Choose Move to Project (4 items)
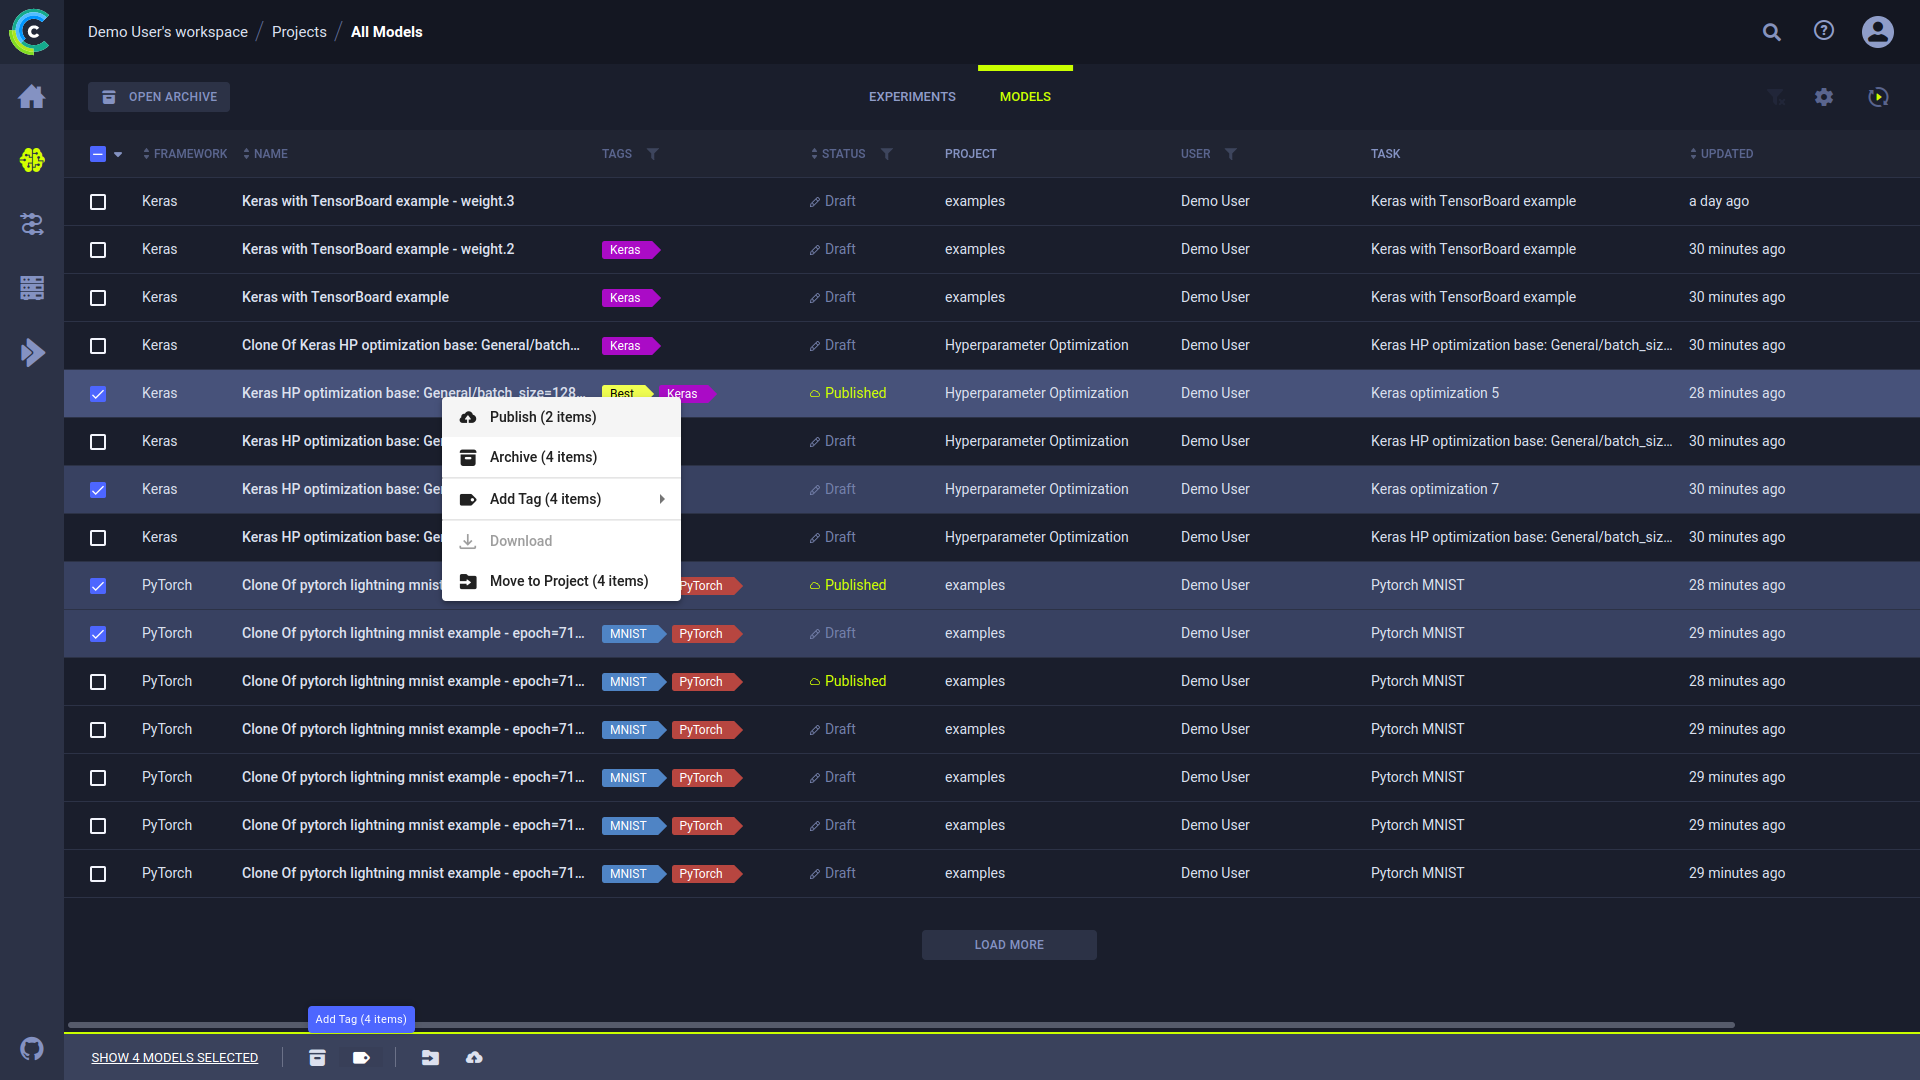 click(x=561, y=581)
